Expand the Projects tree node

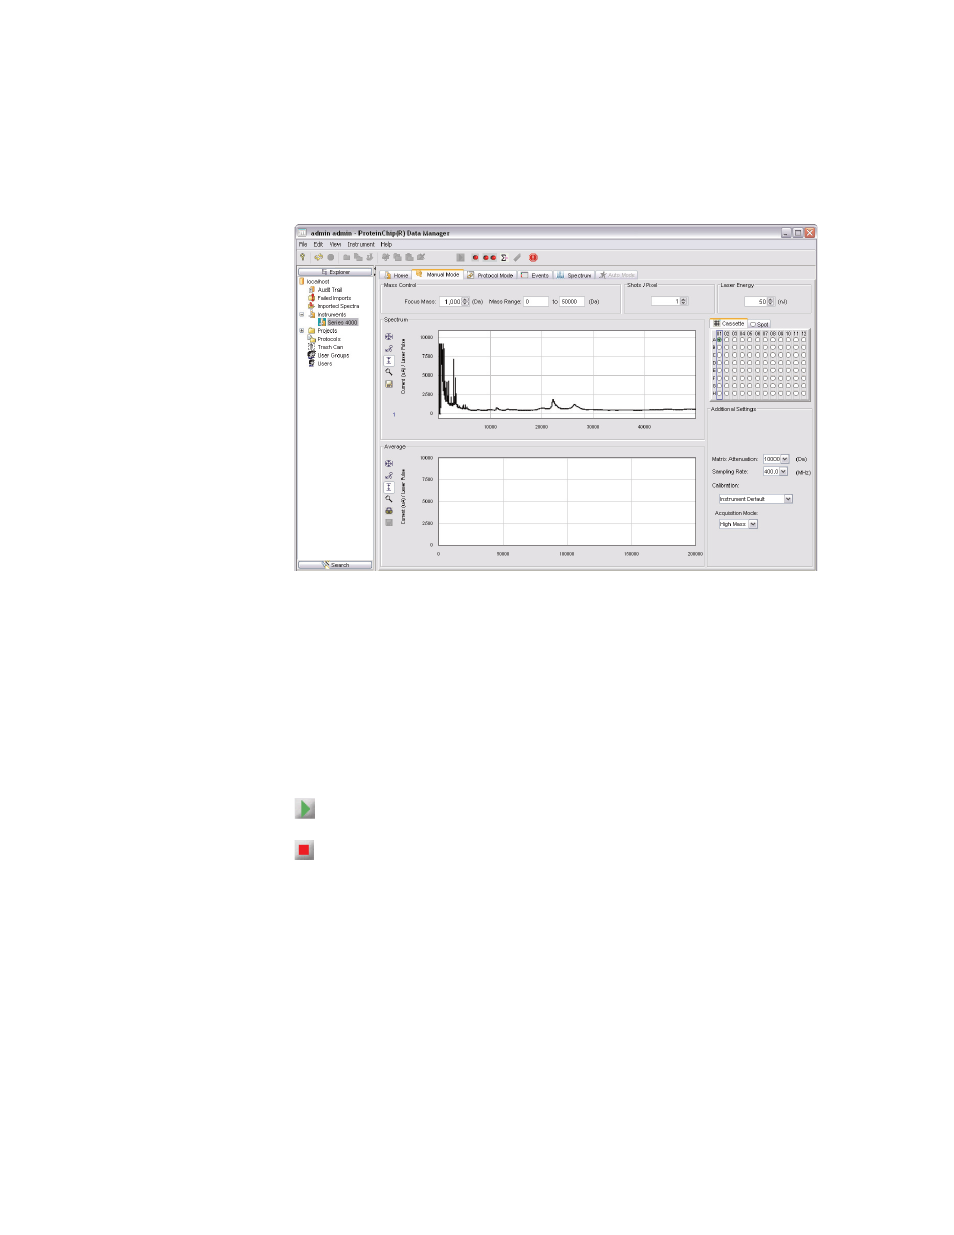[x=302, y=331]
